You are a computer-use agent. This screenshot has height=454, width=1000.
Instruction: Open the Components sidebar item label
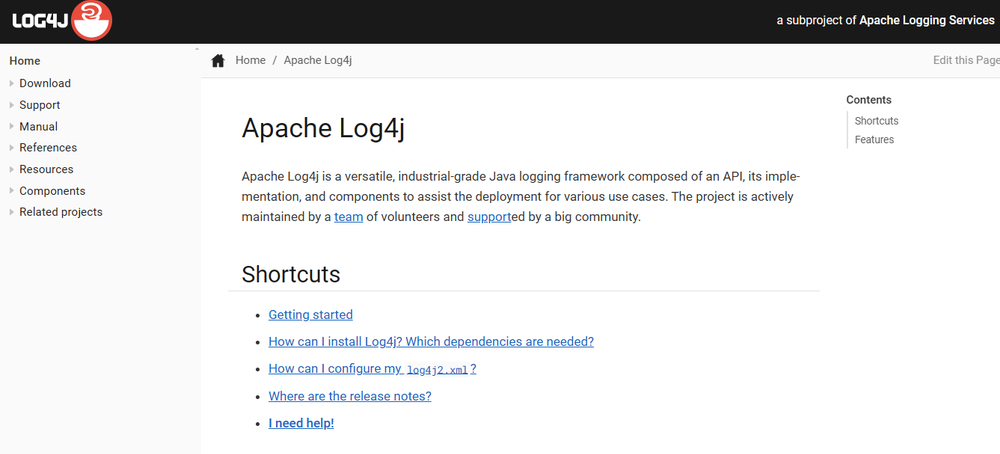coord(52,191)
